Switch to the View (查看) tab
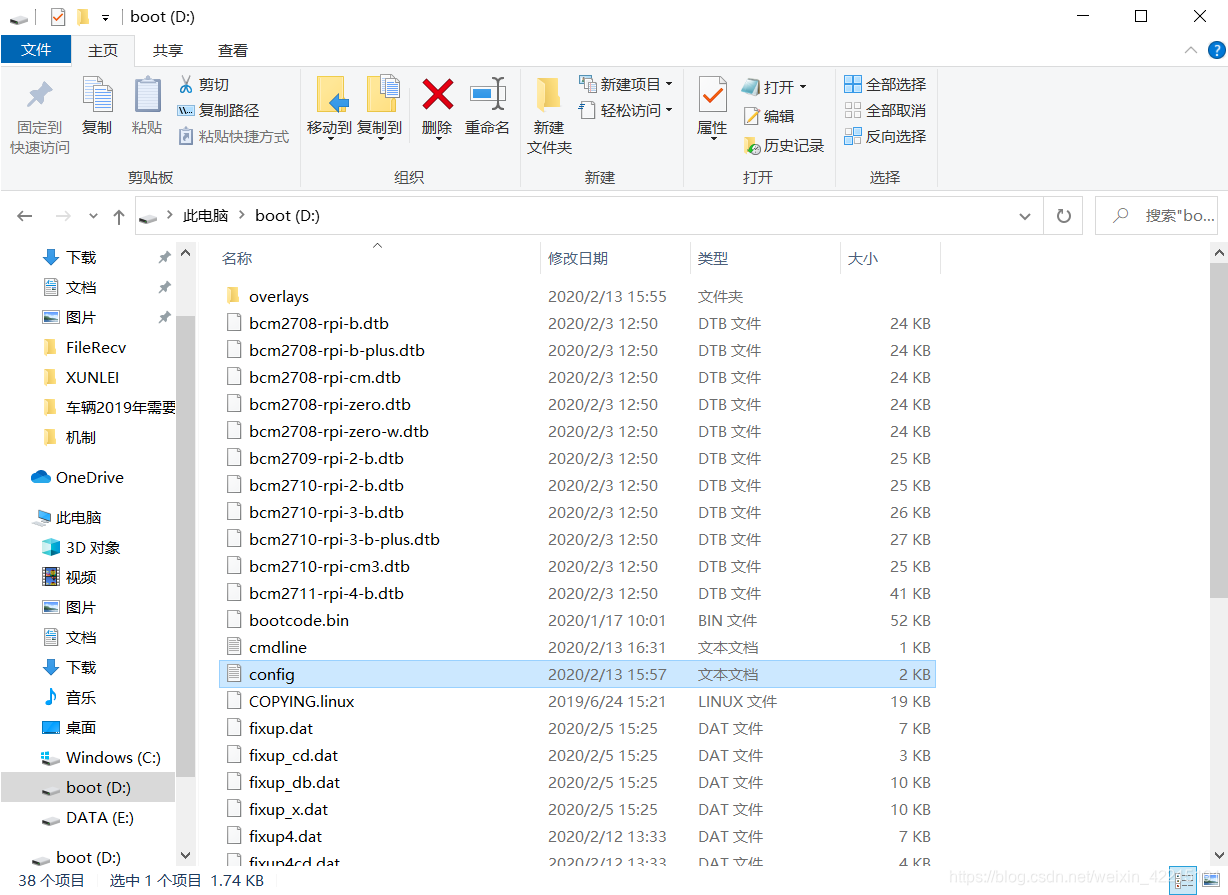The width and height of the screenshot is (1228, 895). point(233,50)
